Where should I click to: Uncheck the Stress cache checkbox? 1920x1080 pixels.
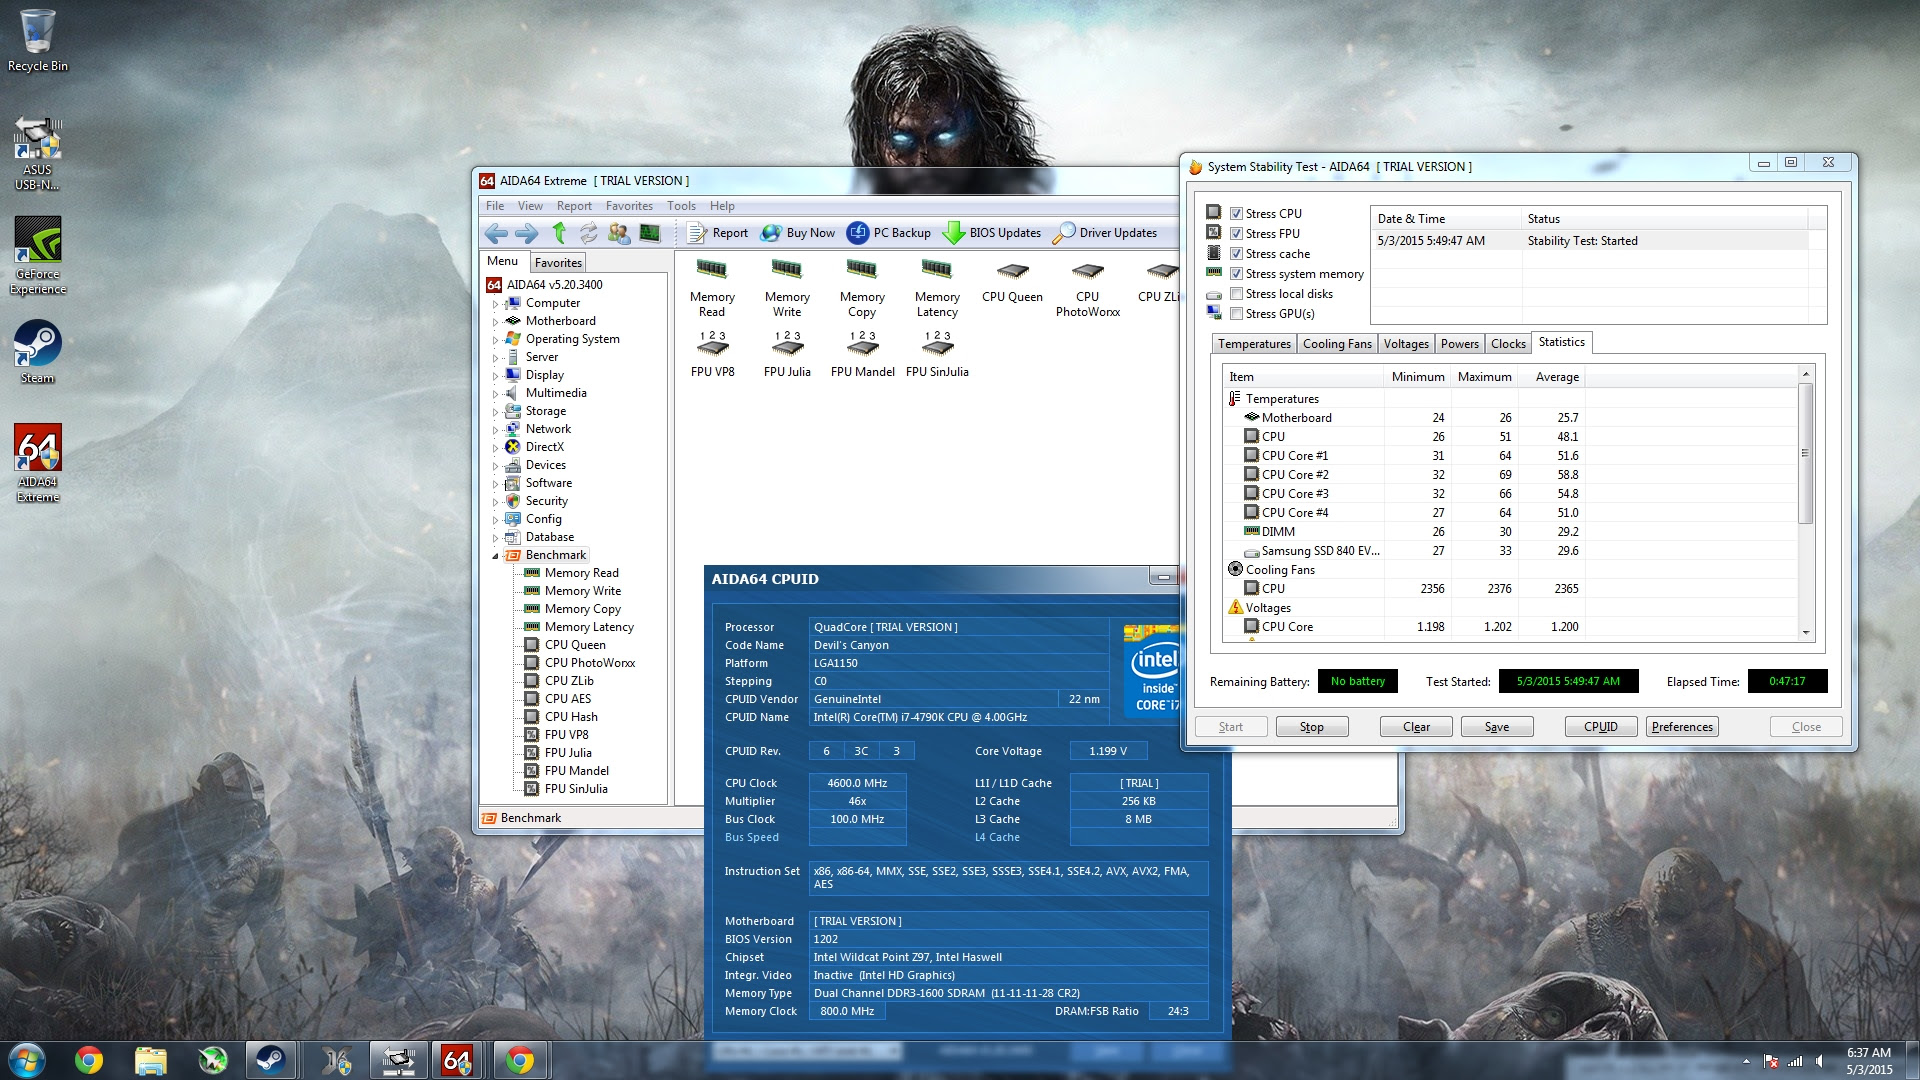pyautogui.click(x=1236, y=253)
